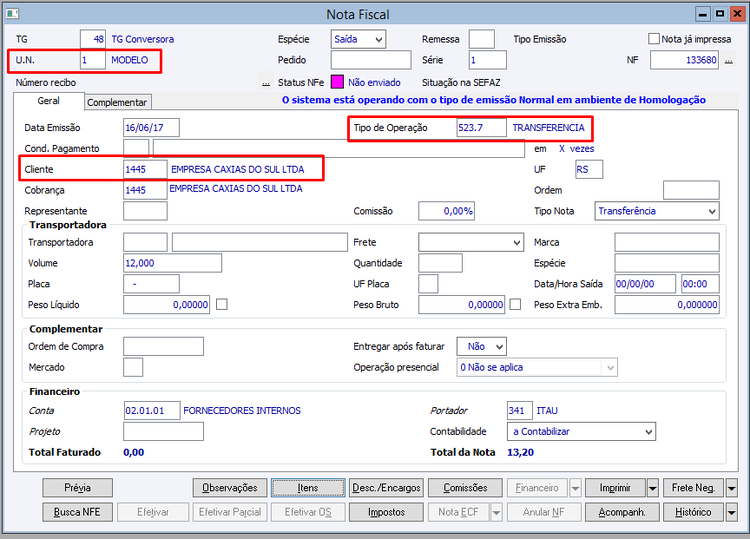Click the ellipsis button next to NF number
Screen dimensions: 750x539
(x=728, y=60)
